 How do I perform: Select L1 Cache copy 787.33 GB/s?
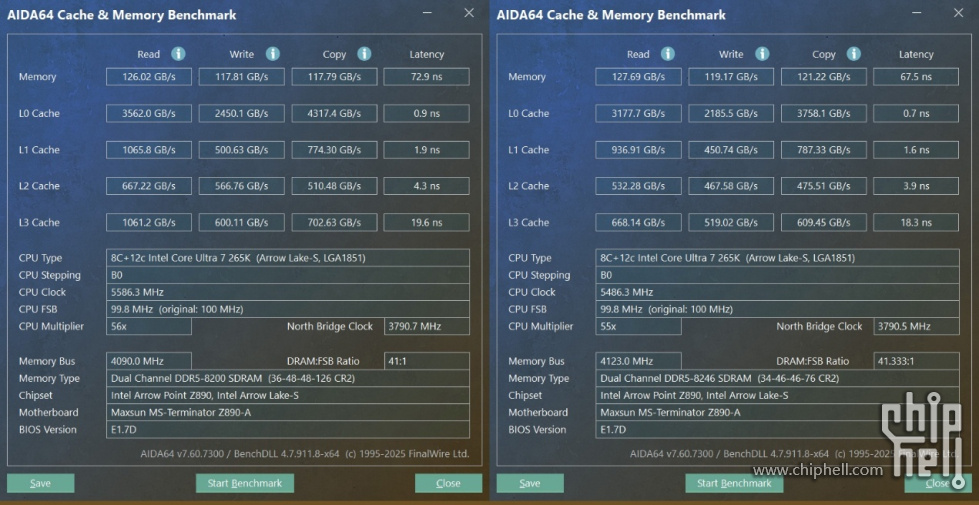[824, 150]
